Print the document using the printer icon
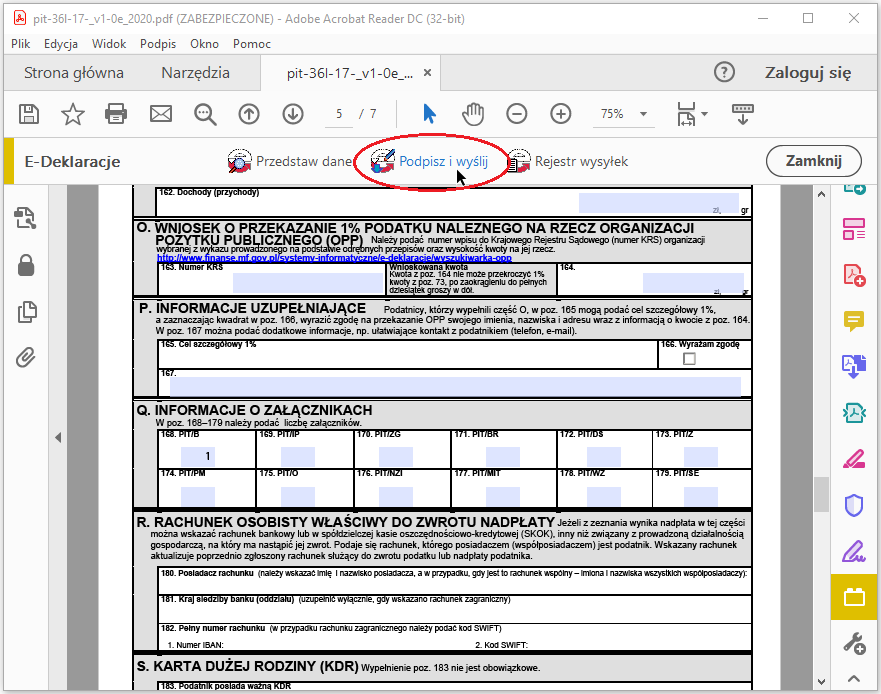This screenshot has width=881, height=694. point(116,114)
